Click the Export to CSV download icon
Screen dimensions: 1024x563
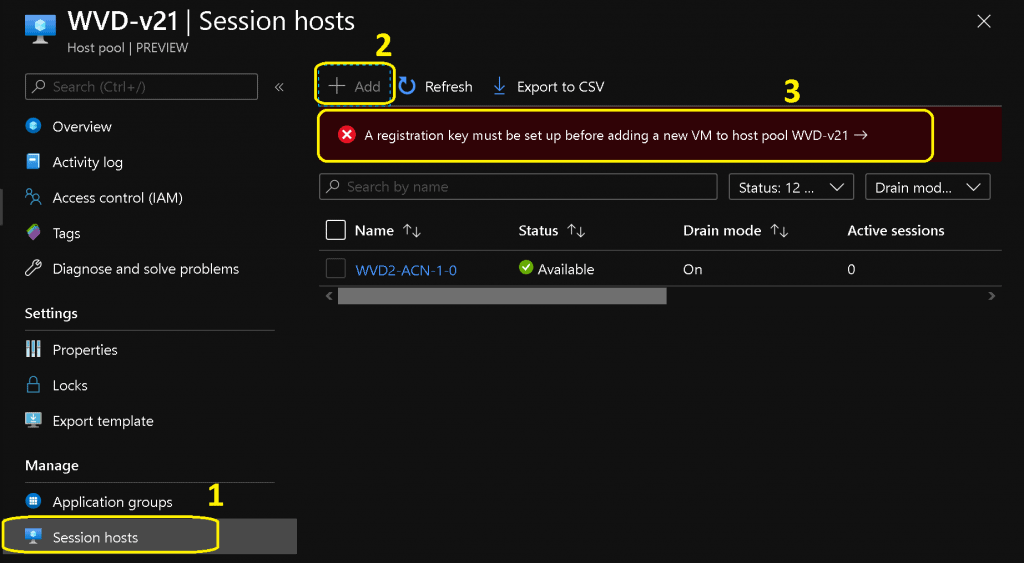pos(500,86)
